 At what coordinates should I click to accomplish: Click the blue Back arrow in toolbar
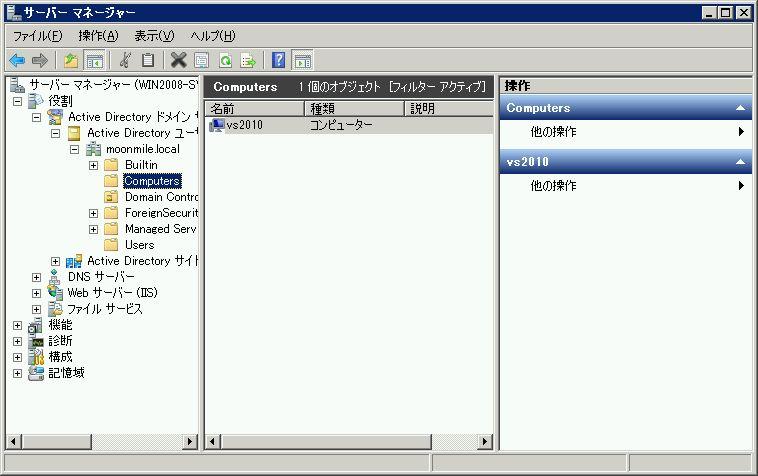point(17,60)
